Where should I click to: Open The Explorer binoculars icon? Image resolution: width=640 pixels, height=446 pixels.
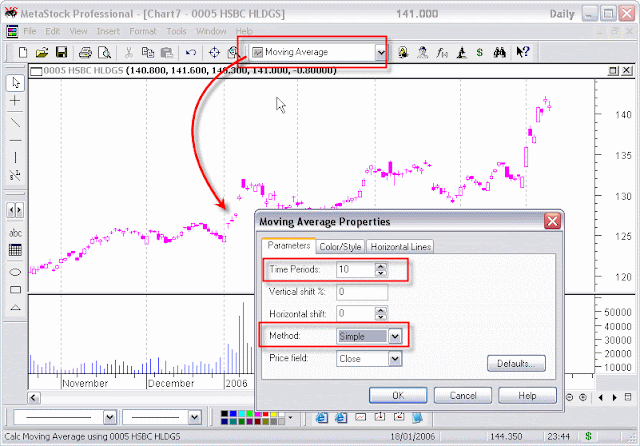click(x=499, y=52)
